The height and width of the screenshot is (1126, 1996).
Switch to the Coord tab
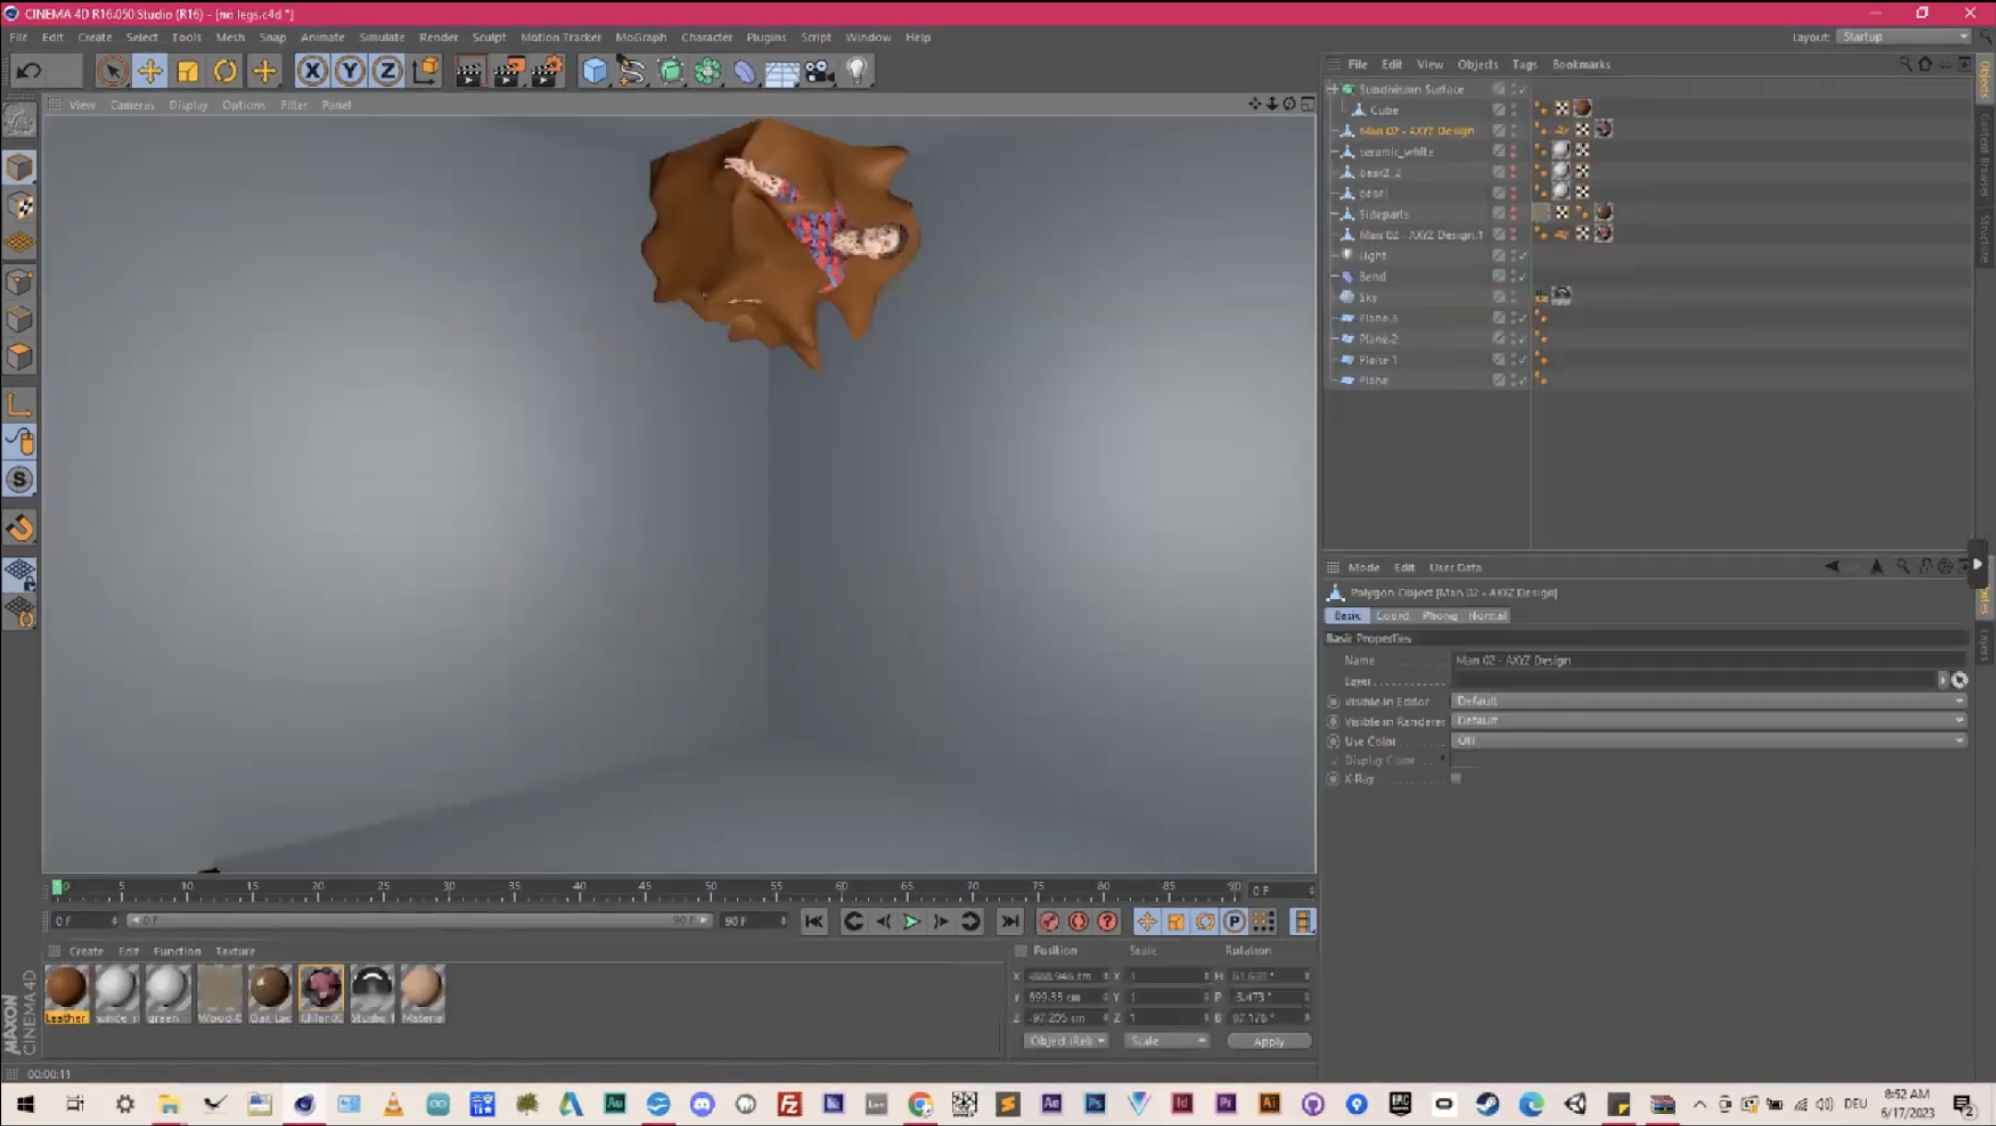pyautogui.click(x=1391, y=616)
